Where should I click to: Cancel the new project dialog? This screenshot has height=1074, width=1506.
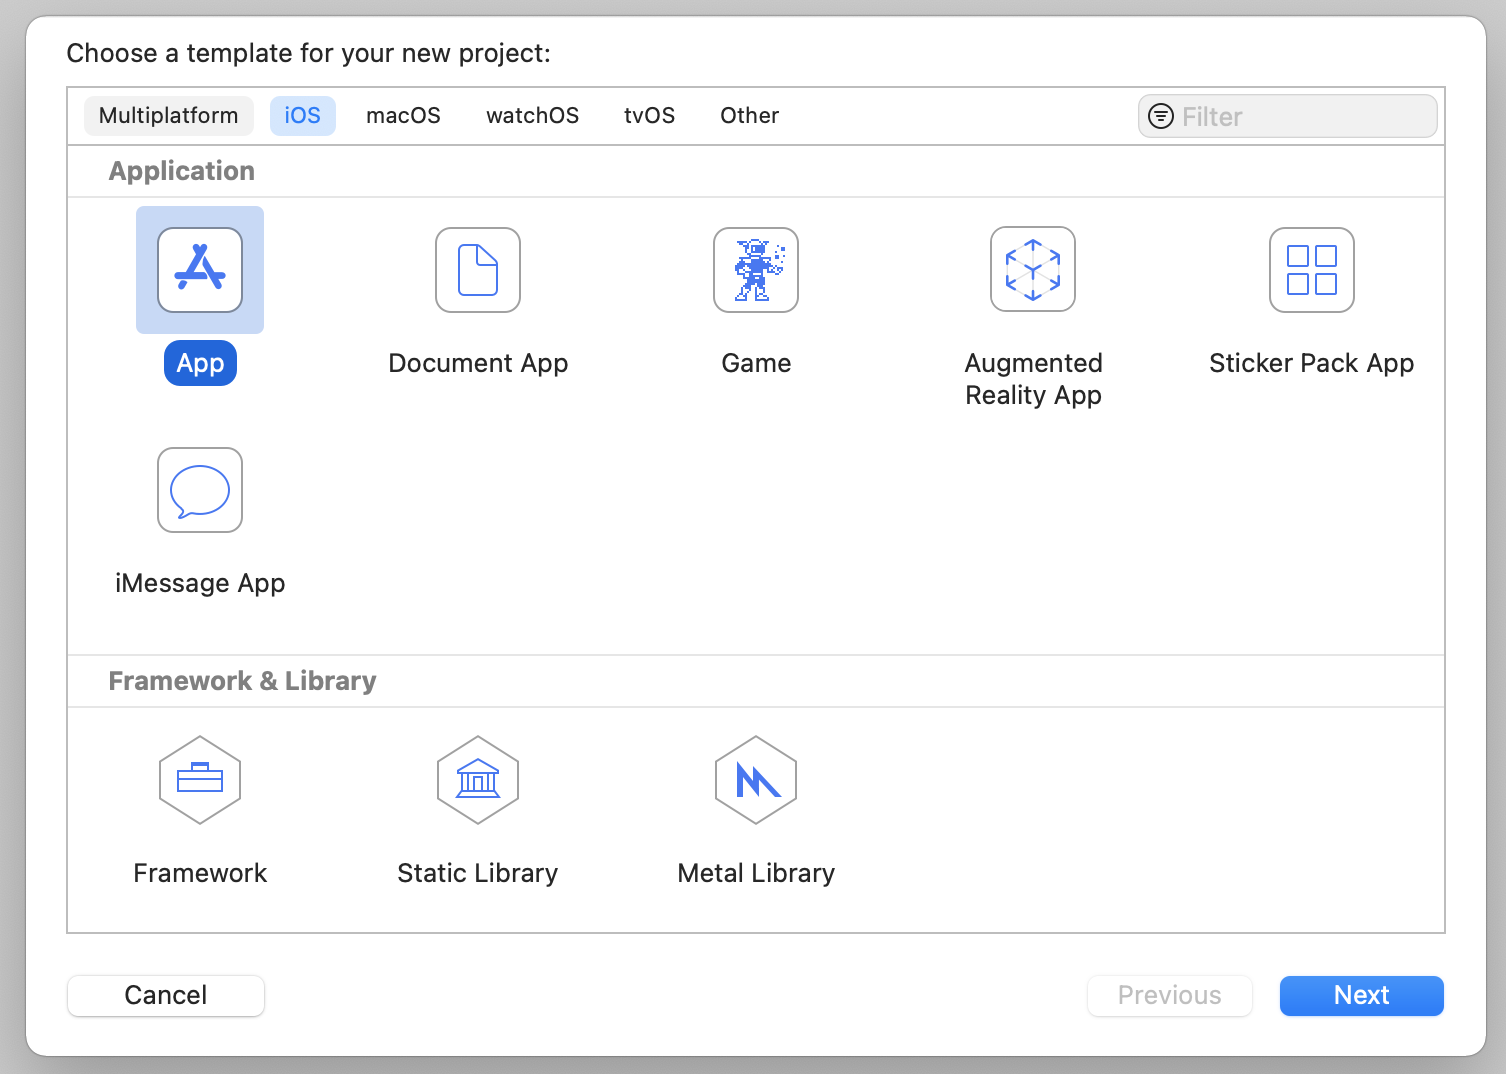[x=166, y=995]
